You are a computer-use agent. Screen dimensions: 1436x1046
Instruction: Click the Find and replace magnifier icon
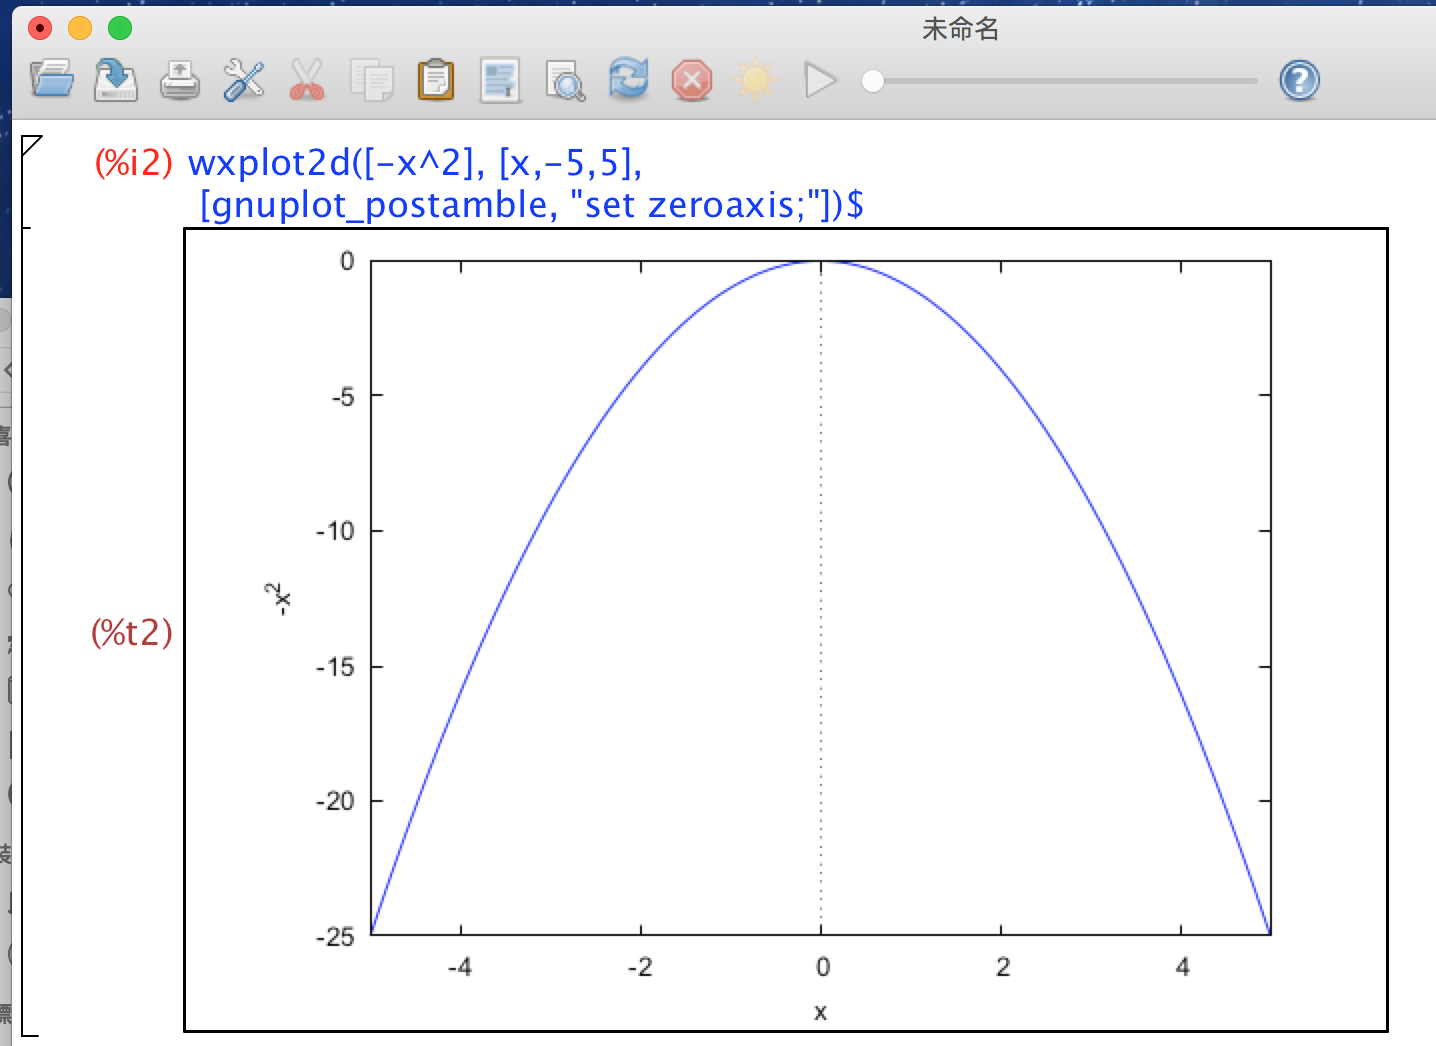pos(565,81)
